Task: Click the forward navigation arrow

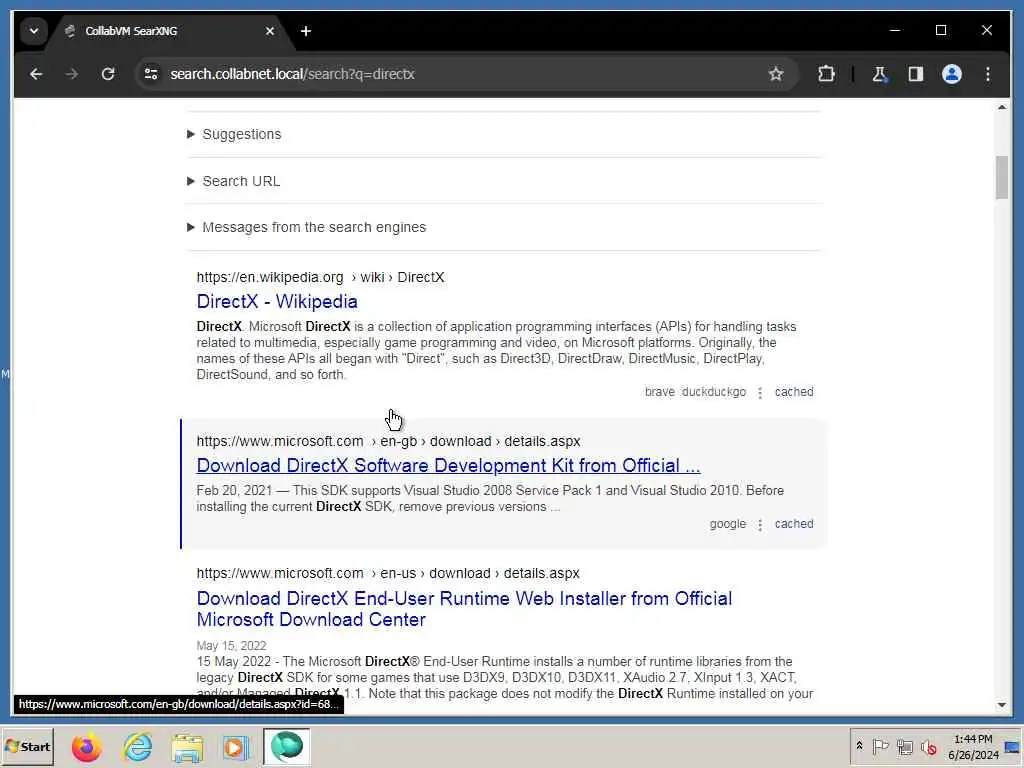Action: 71,74
